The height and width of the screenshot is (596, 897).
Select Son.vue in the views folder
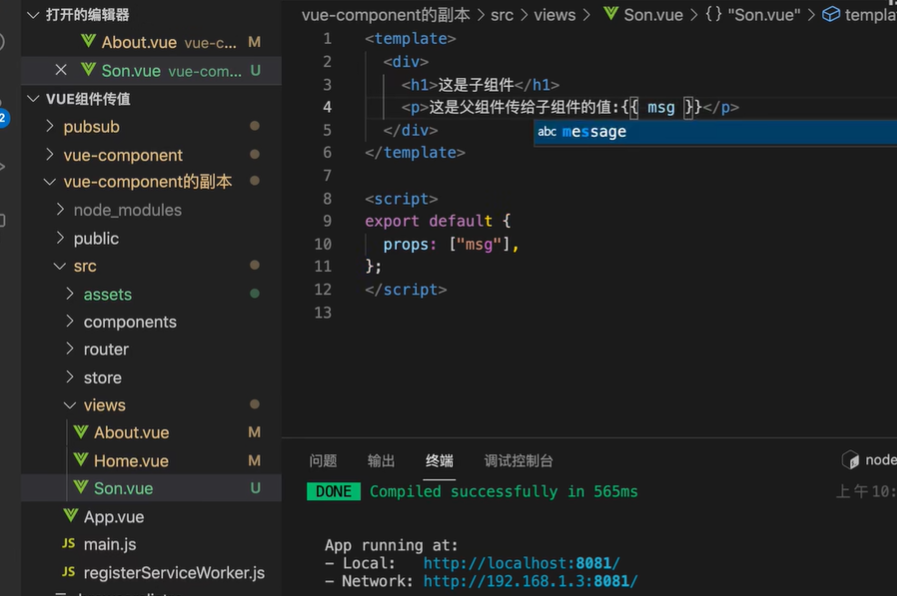click(124, 488)
